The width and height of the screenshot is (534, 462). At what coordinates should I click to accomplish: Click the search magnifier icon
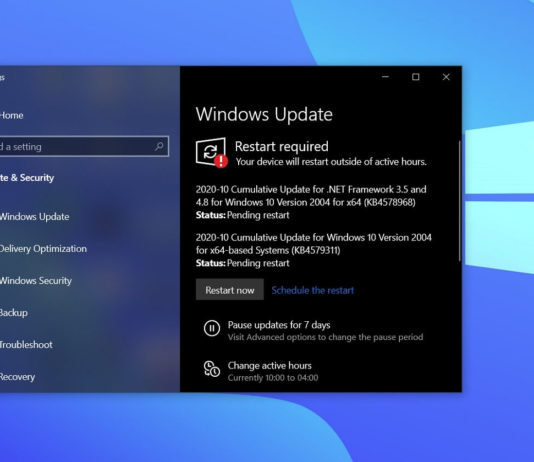159,146
